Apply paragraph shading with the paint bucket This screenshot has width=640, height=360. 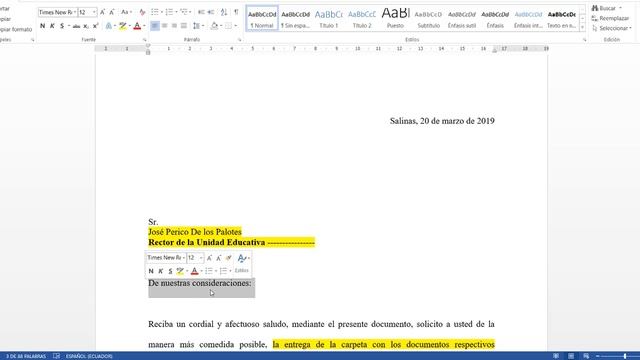pos(214,26)
